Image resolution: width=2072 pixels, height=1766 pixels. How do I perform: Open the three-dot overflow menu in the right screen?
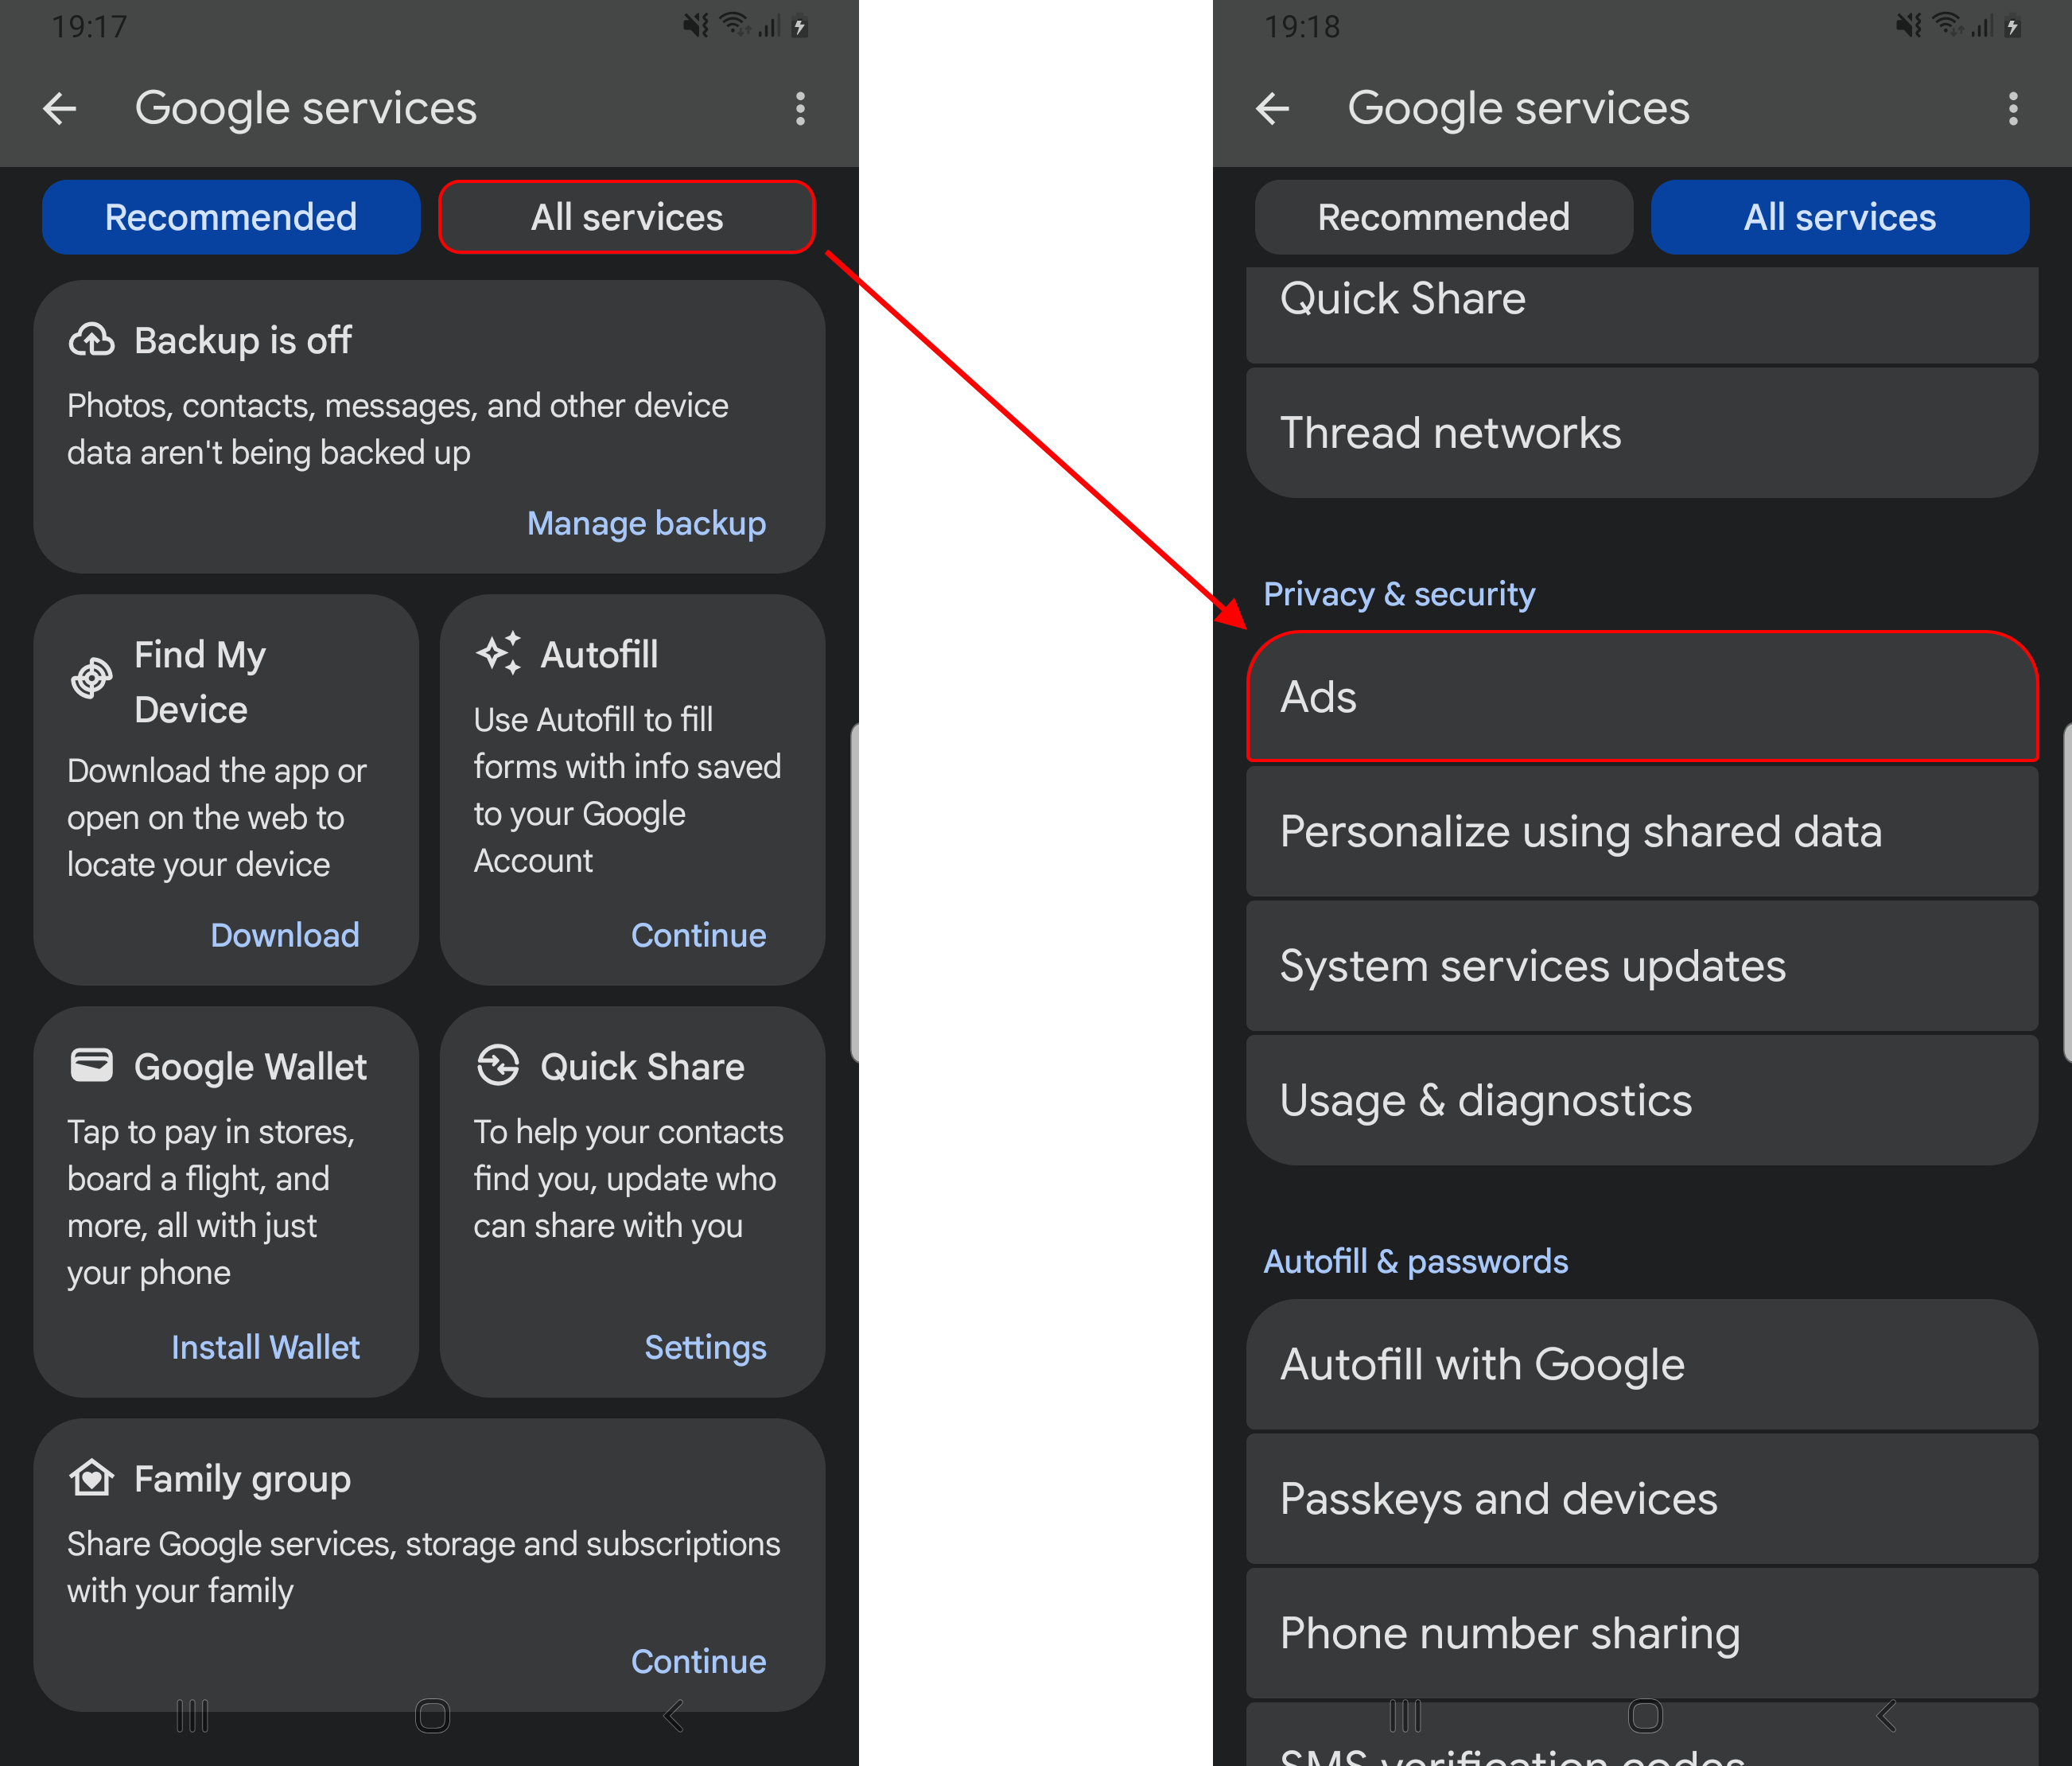(x=2013, y=108)
